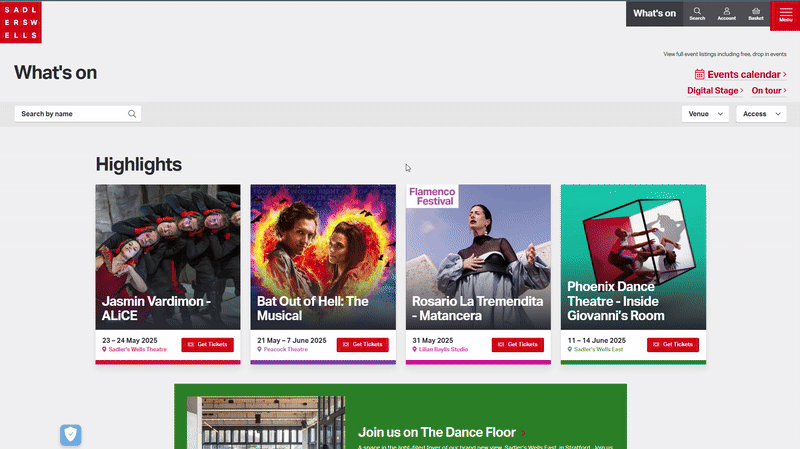
Task: Click the shield badge icon
Action: [x=70, y=435]
